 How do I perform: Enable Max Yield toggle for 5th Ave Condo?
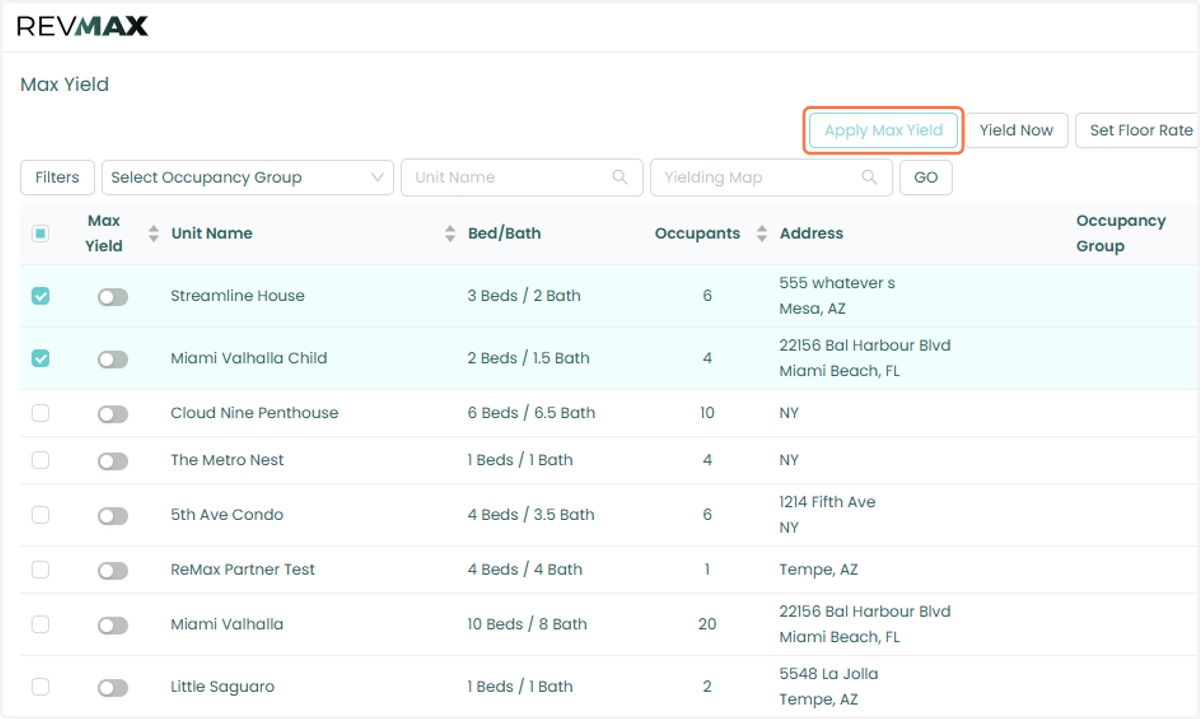[x=113, y=516]
